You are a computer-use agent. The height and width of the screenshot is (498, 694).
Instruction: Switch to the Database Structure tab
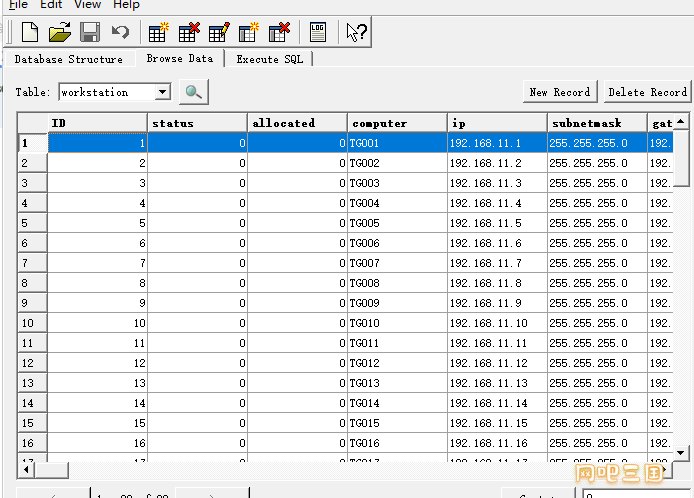[69, 59]
